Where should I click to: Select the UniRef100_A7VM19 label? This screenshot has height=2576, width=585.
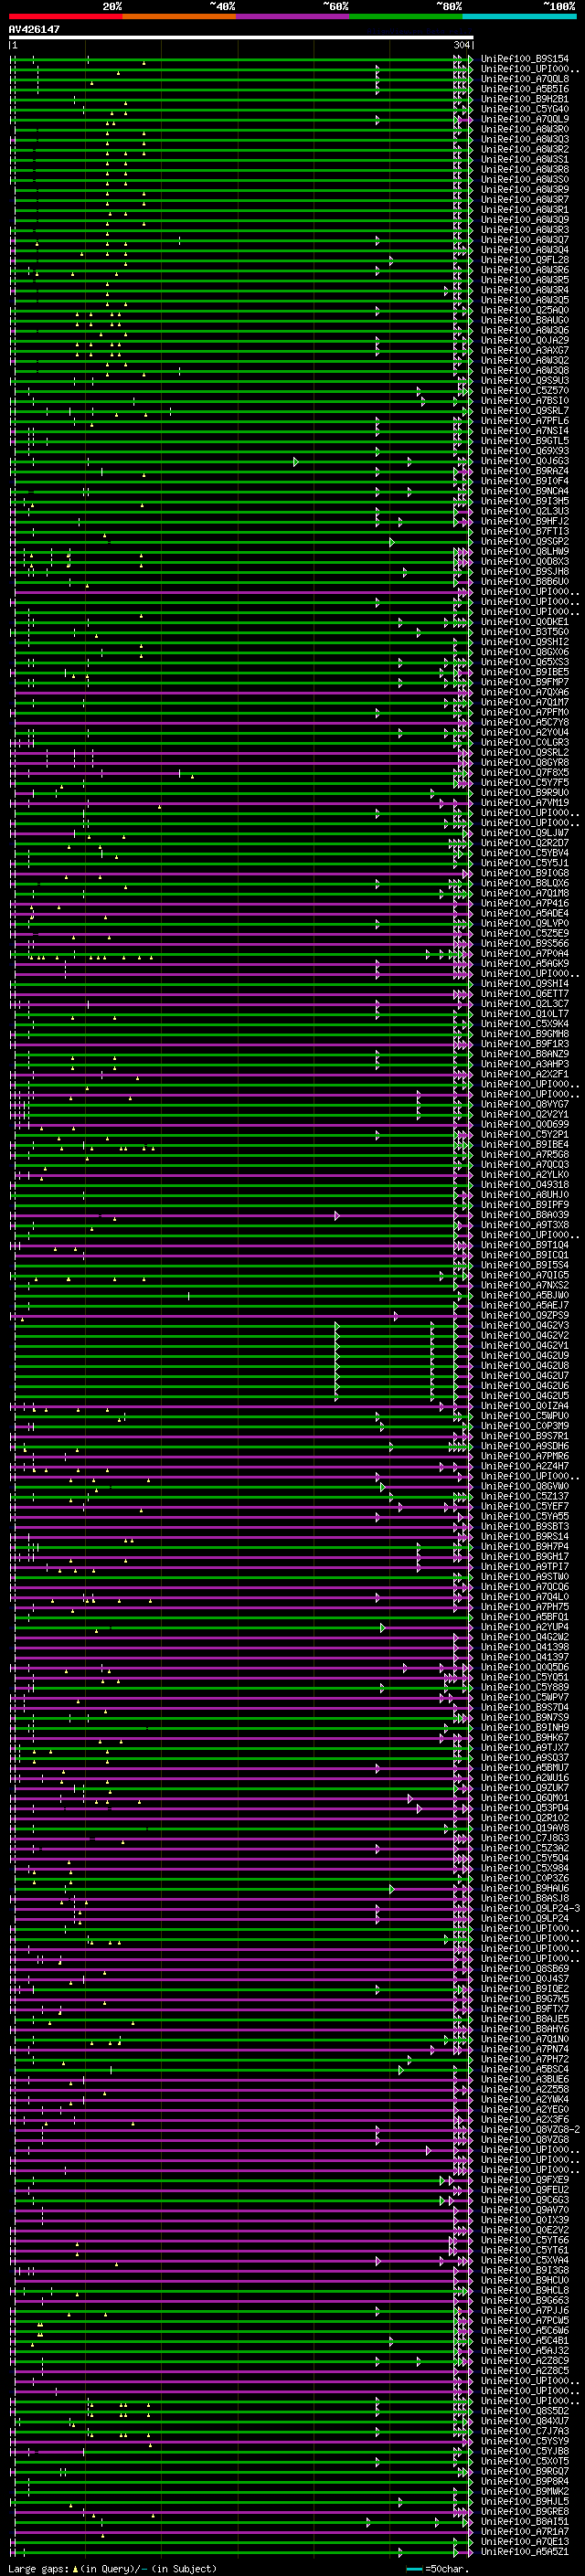[x=525, y=802]
